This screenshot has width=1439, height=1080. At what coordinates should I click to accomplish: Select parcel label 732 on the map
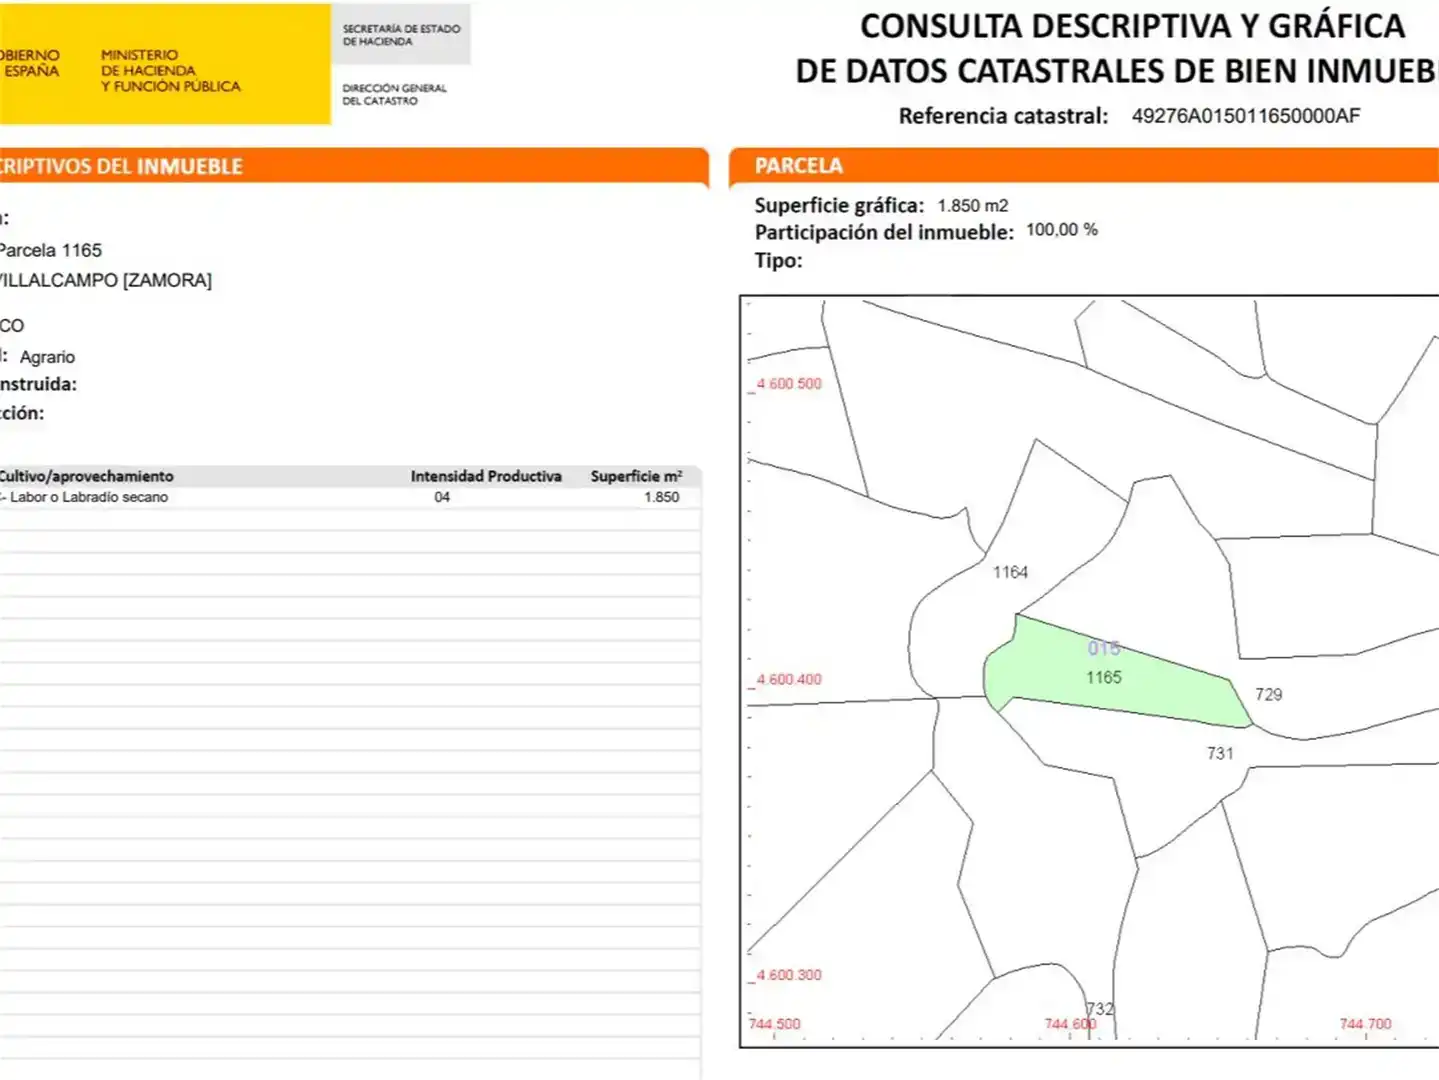(1100, 1008)
